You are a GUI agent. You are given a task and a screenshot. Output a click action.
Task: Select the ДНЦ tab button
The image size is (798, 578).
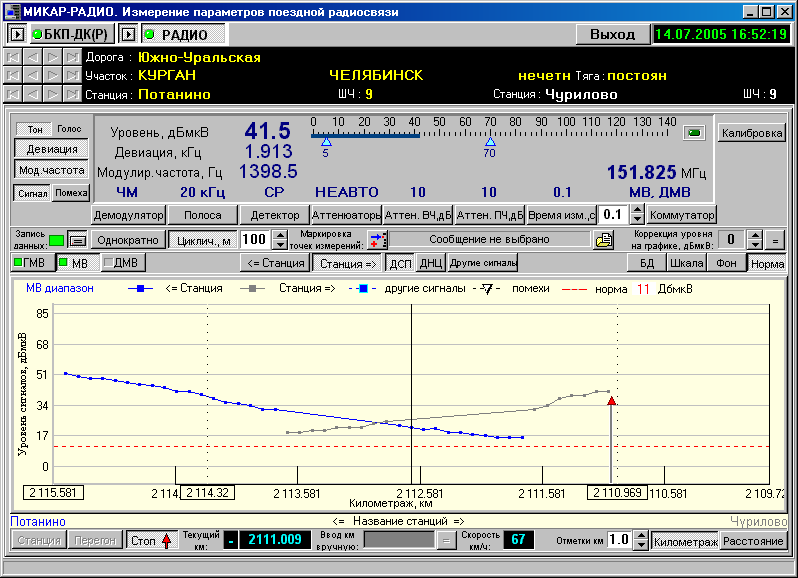coord(430,263)
